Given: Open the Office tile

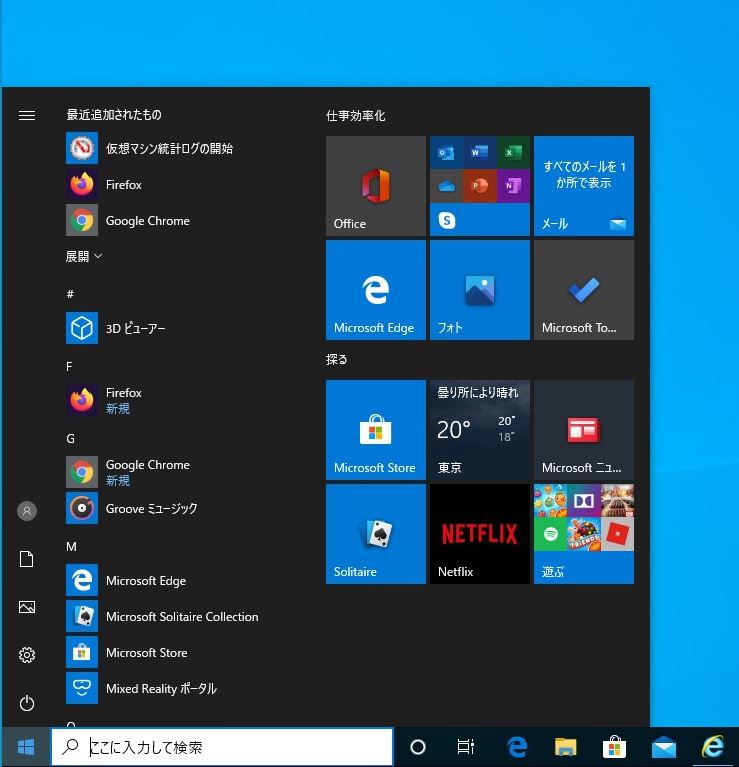Looking at the screenshot, I should click(376, 186).
